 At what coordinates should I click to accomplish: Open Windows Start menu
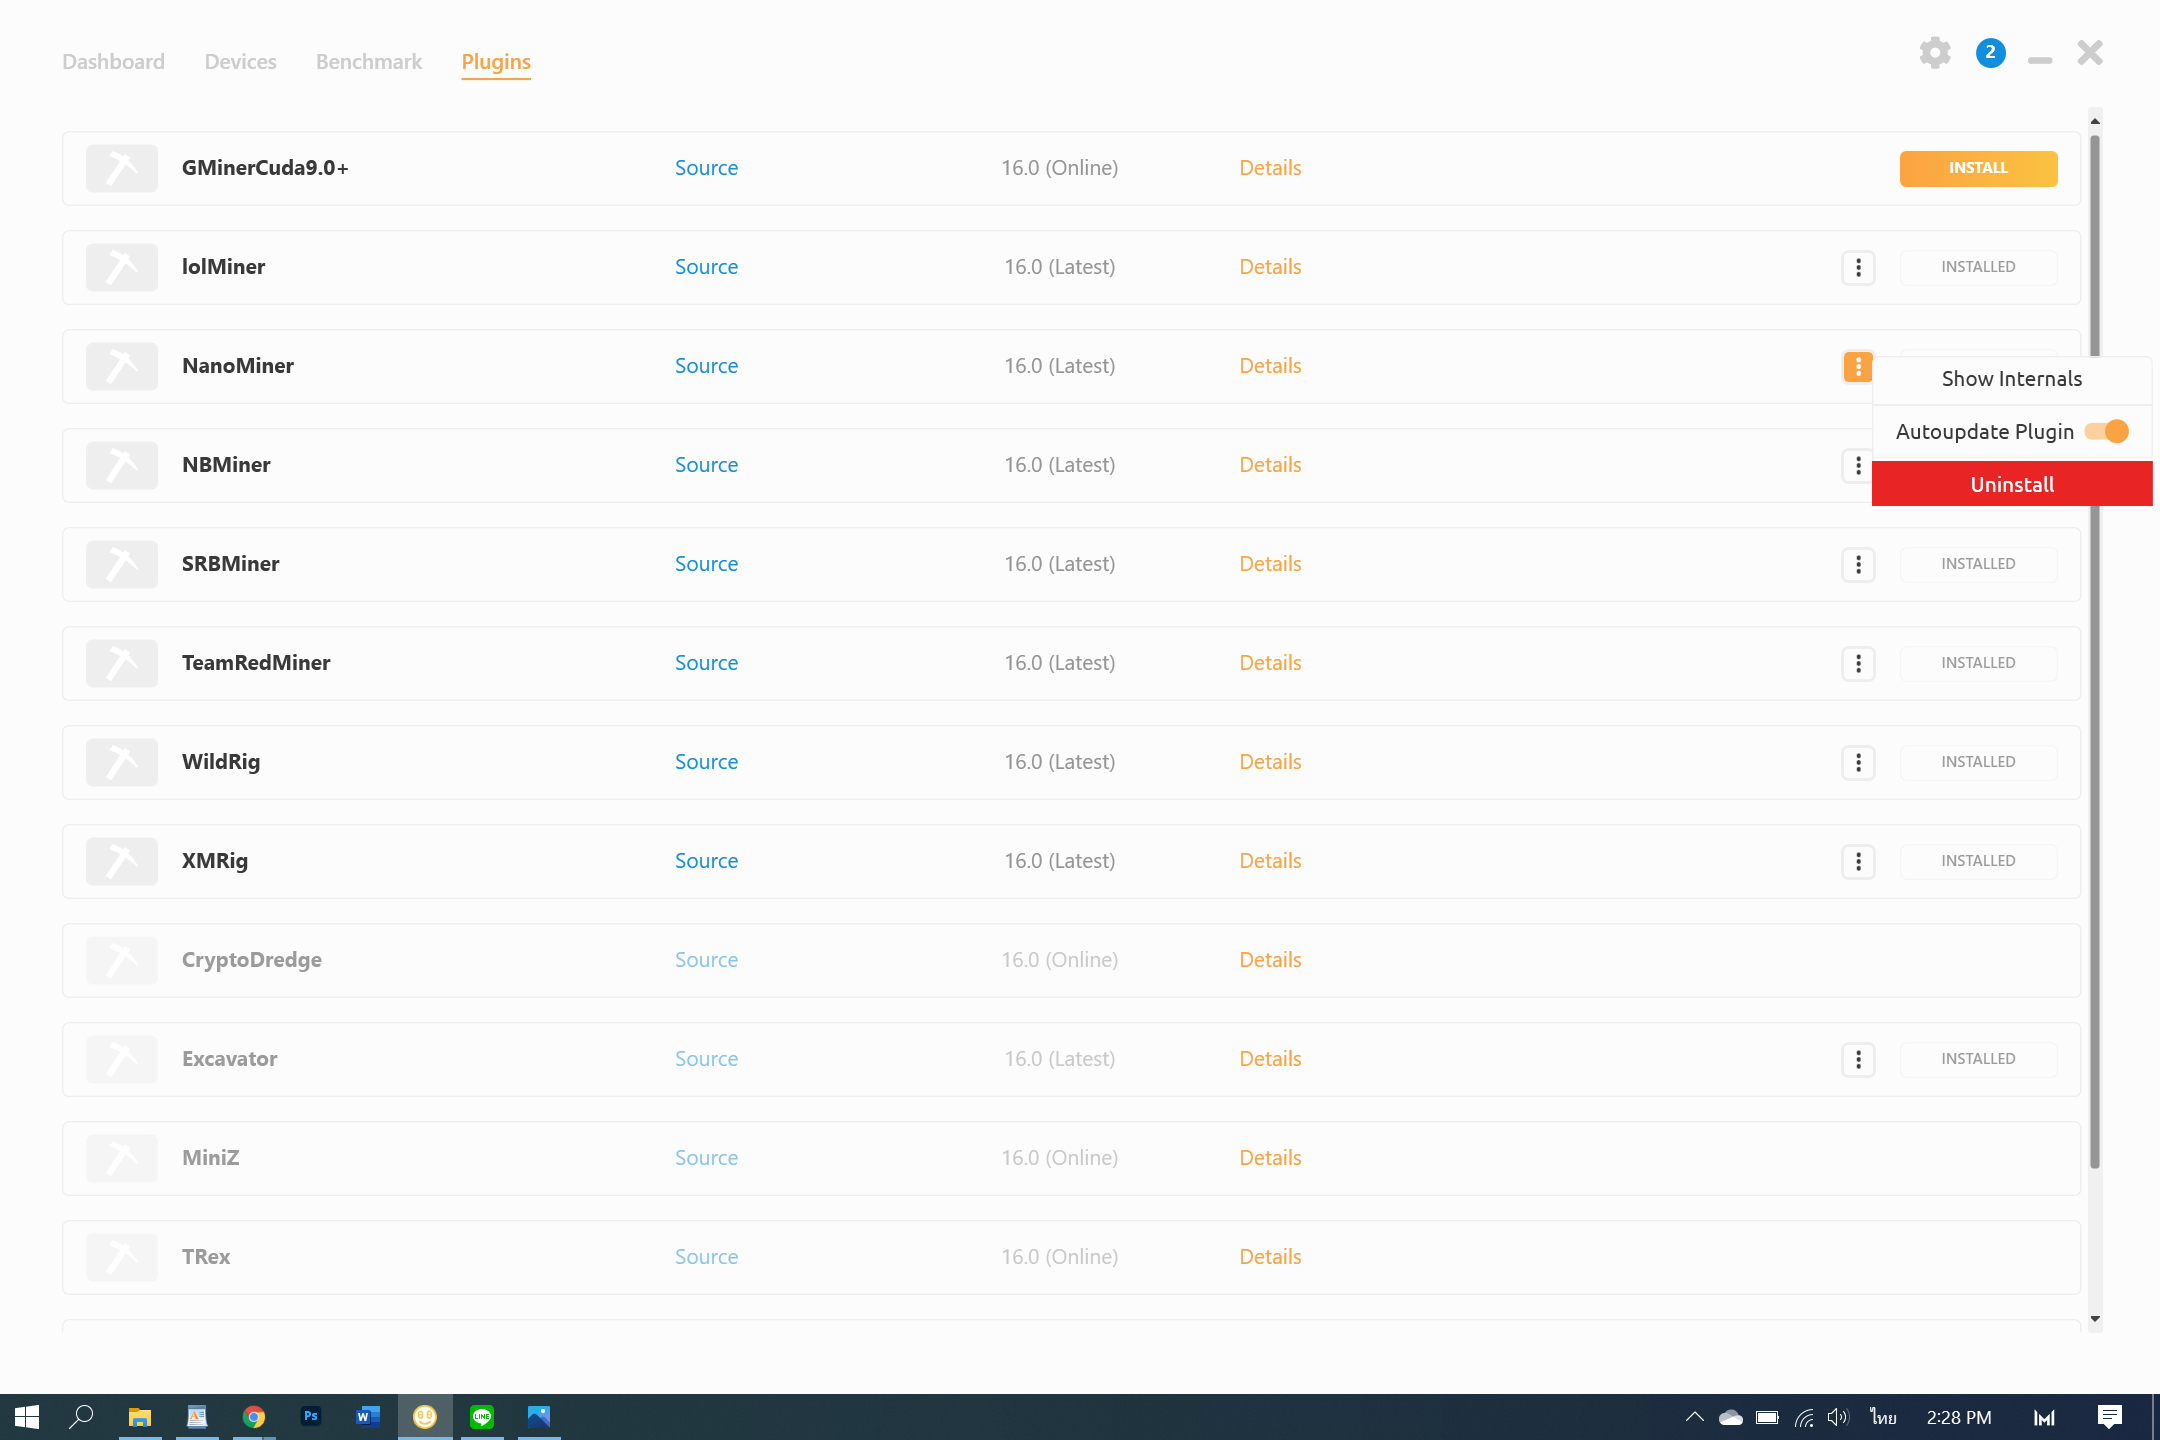click(x=27, y=1417)
